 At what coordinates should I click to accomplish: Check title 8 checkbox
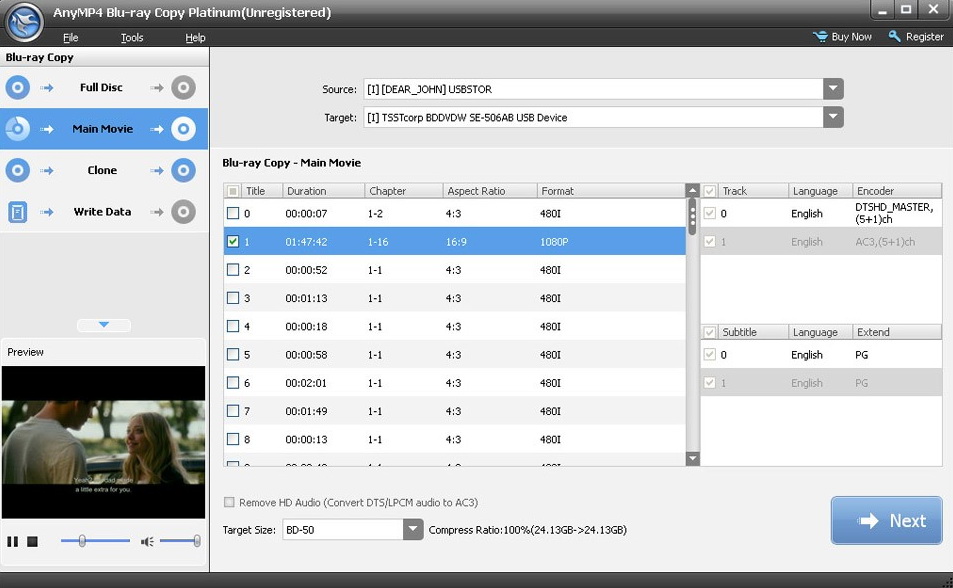[233, 439]
